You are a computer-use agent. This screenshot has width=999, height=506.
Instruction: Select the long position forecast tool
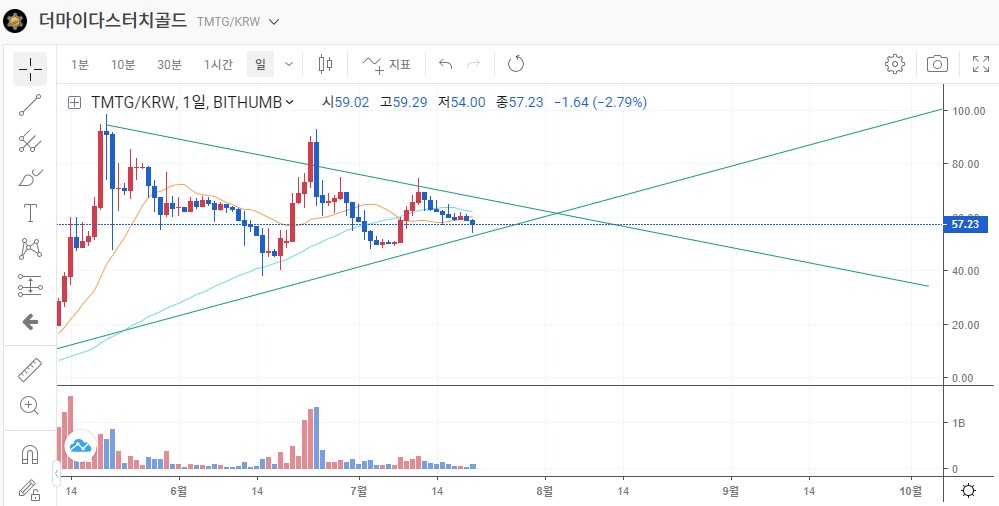coord(30,286)
